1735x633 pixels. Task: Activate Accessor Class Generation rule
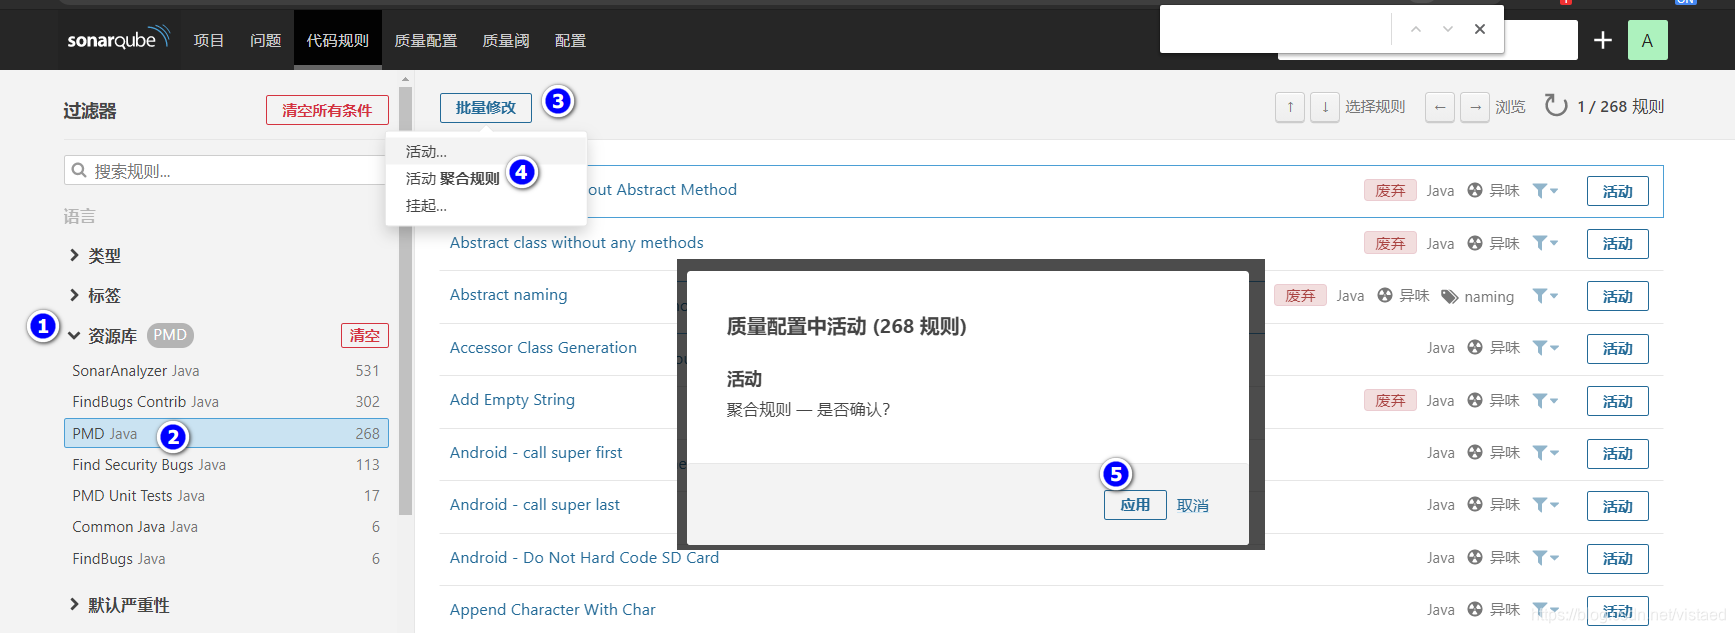pyautogui.click(x=1617, y=349)
